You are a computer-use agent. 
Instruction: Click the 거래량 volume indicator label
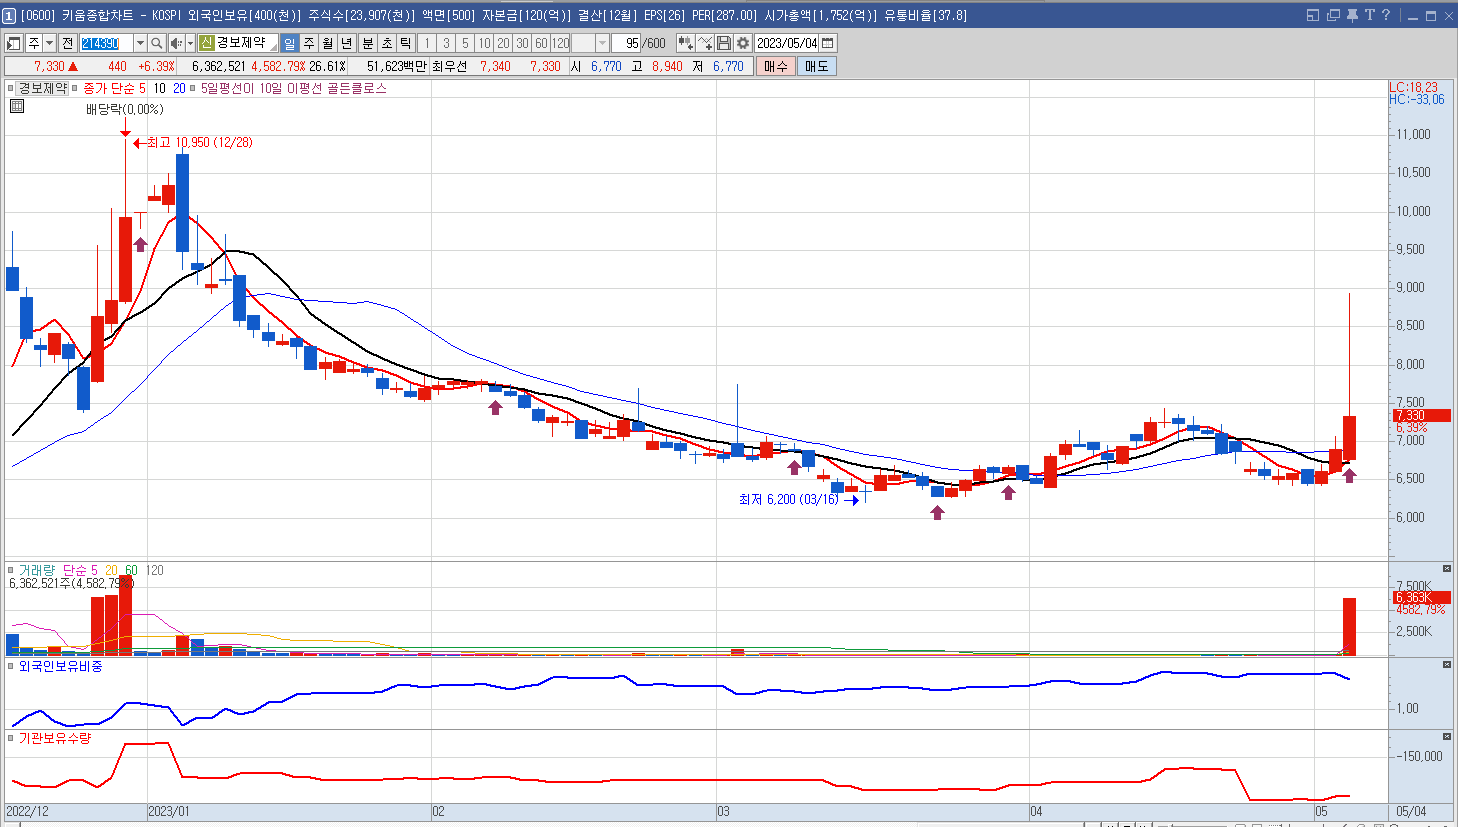38,570
